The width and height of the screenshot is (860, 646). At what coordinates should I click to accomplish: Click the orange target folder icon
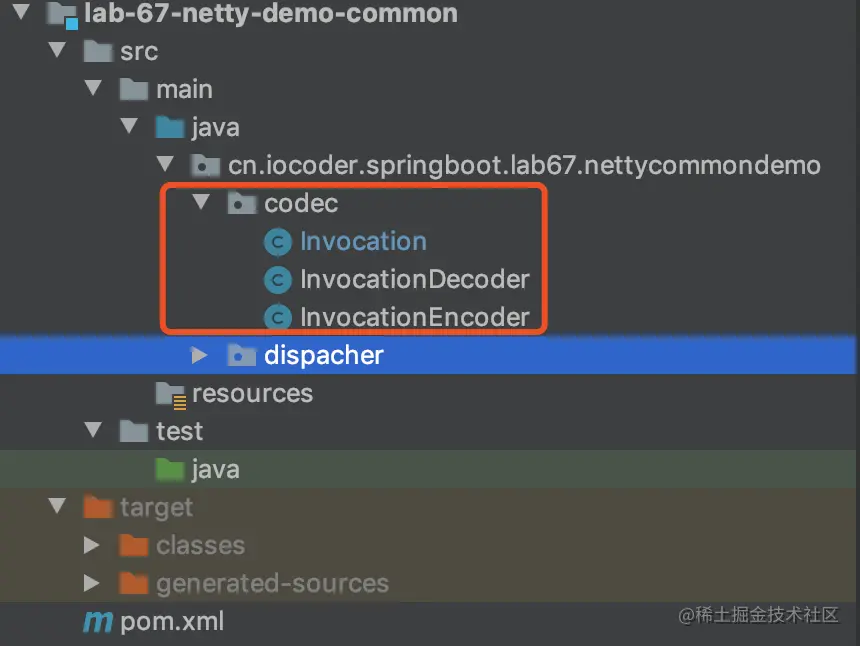[98, 507]
